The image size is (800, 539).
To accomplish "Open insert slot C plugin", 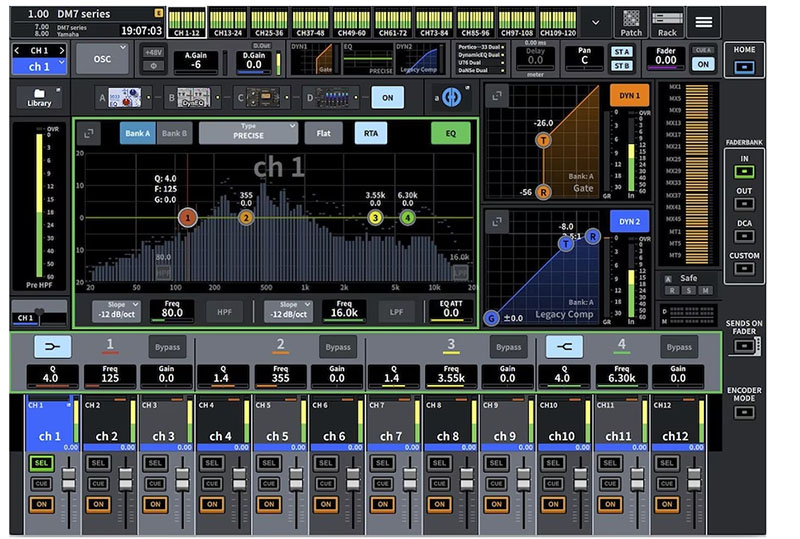I will tap(262, 97).
